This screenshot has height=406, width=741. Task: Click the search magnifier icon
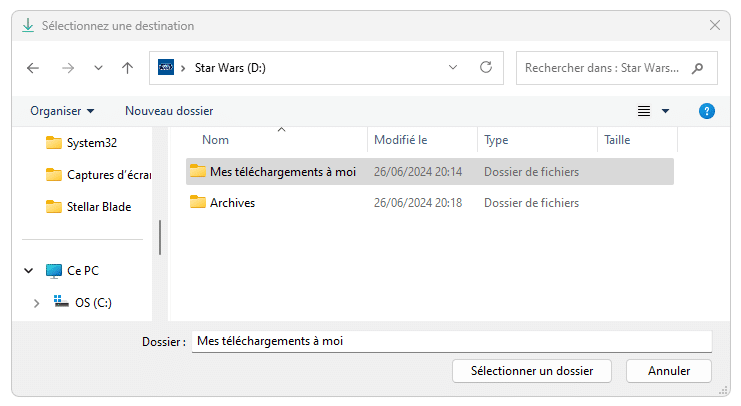(x=697, y=68)
